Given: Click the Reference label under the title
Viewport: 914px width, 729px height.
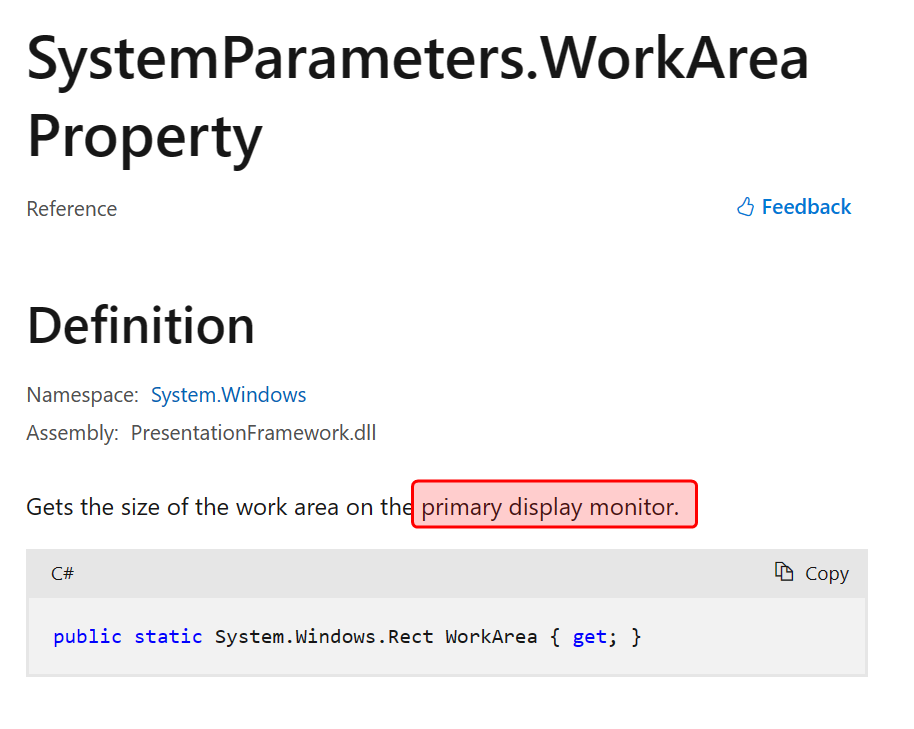Looking at the screenshot, I should (71, 209).
